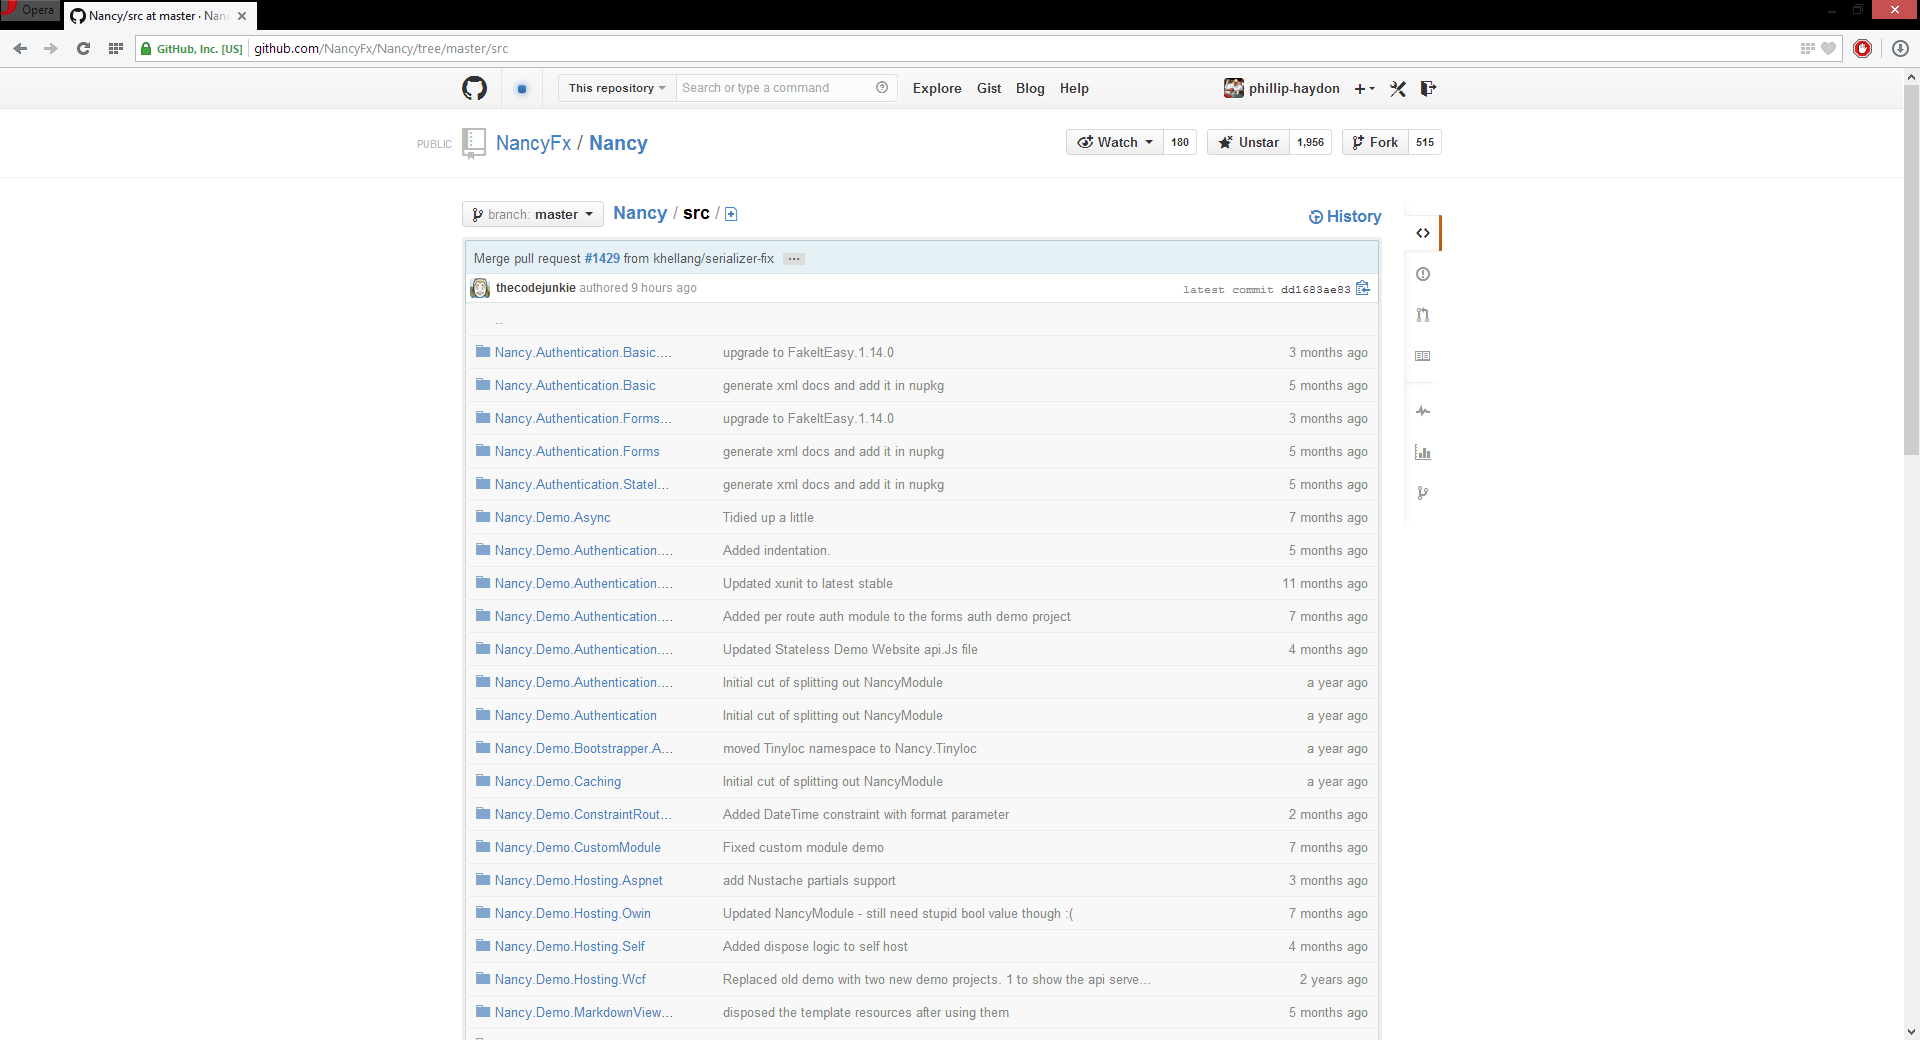Click the repository book icon

click(474, 143)
